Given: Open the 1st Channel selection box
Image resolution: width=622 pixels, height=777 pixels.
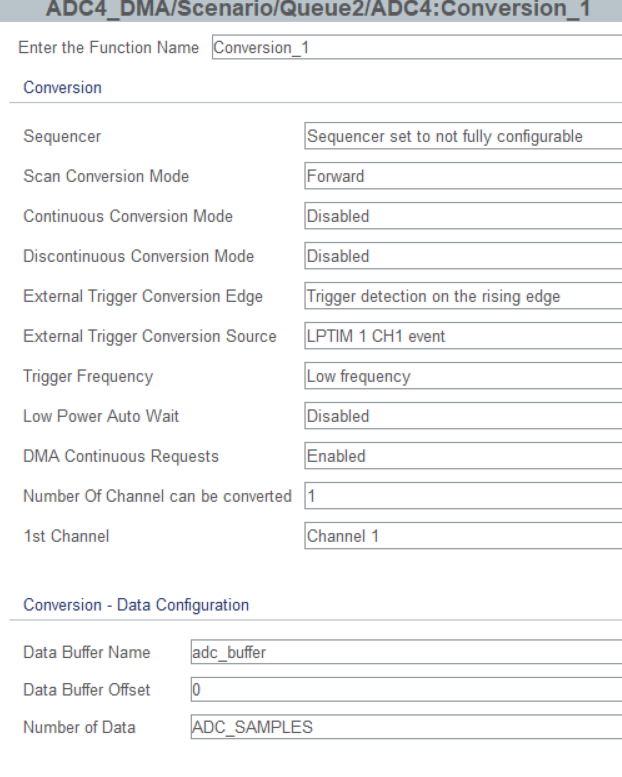Looking at the screenshot, I should [x=463, y=536].
